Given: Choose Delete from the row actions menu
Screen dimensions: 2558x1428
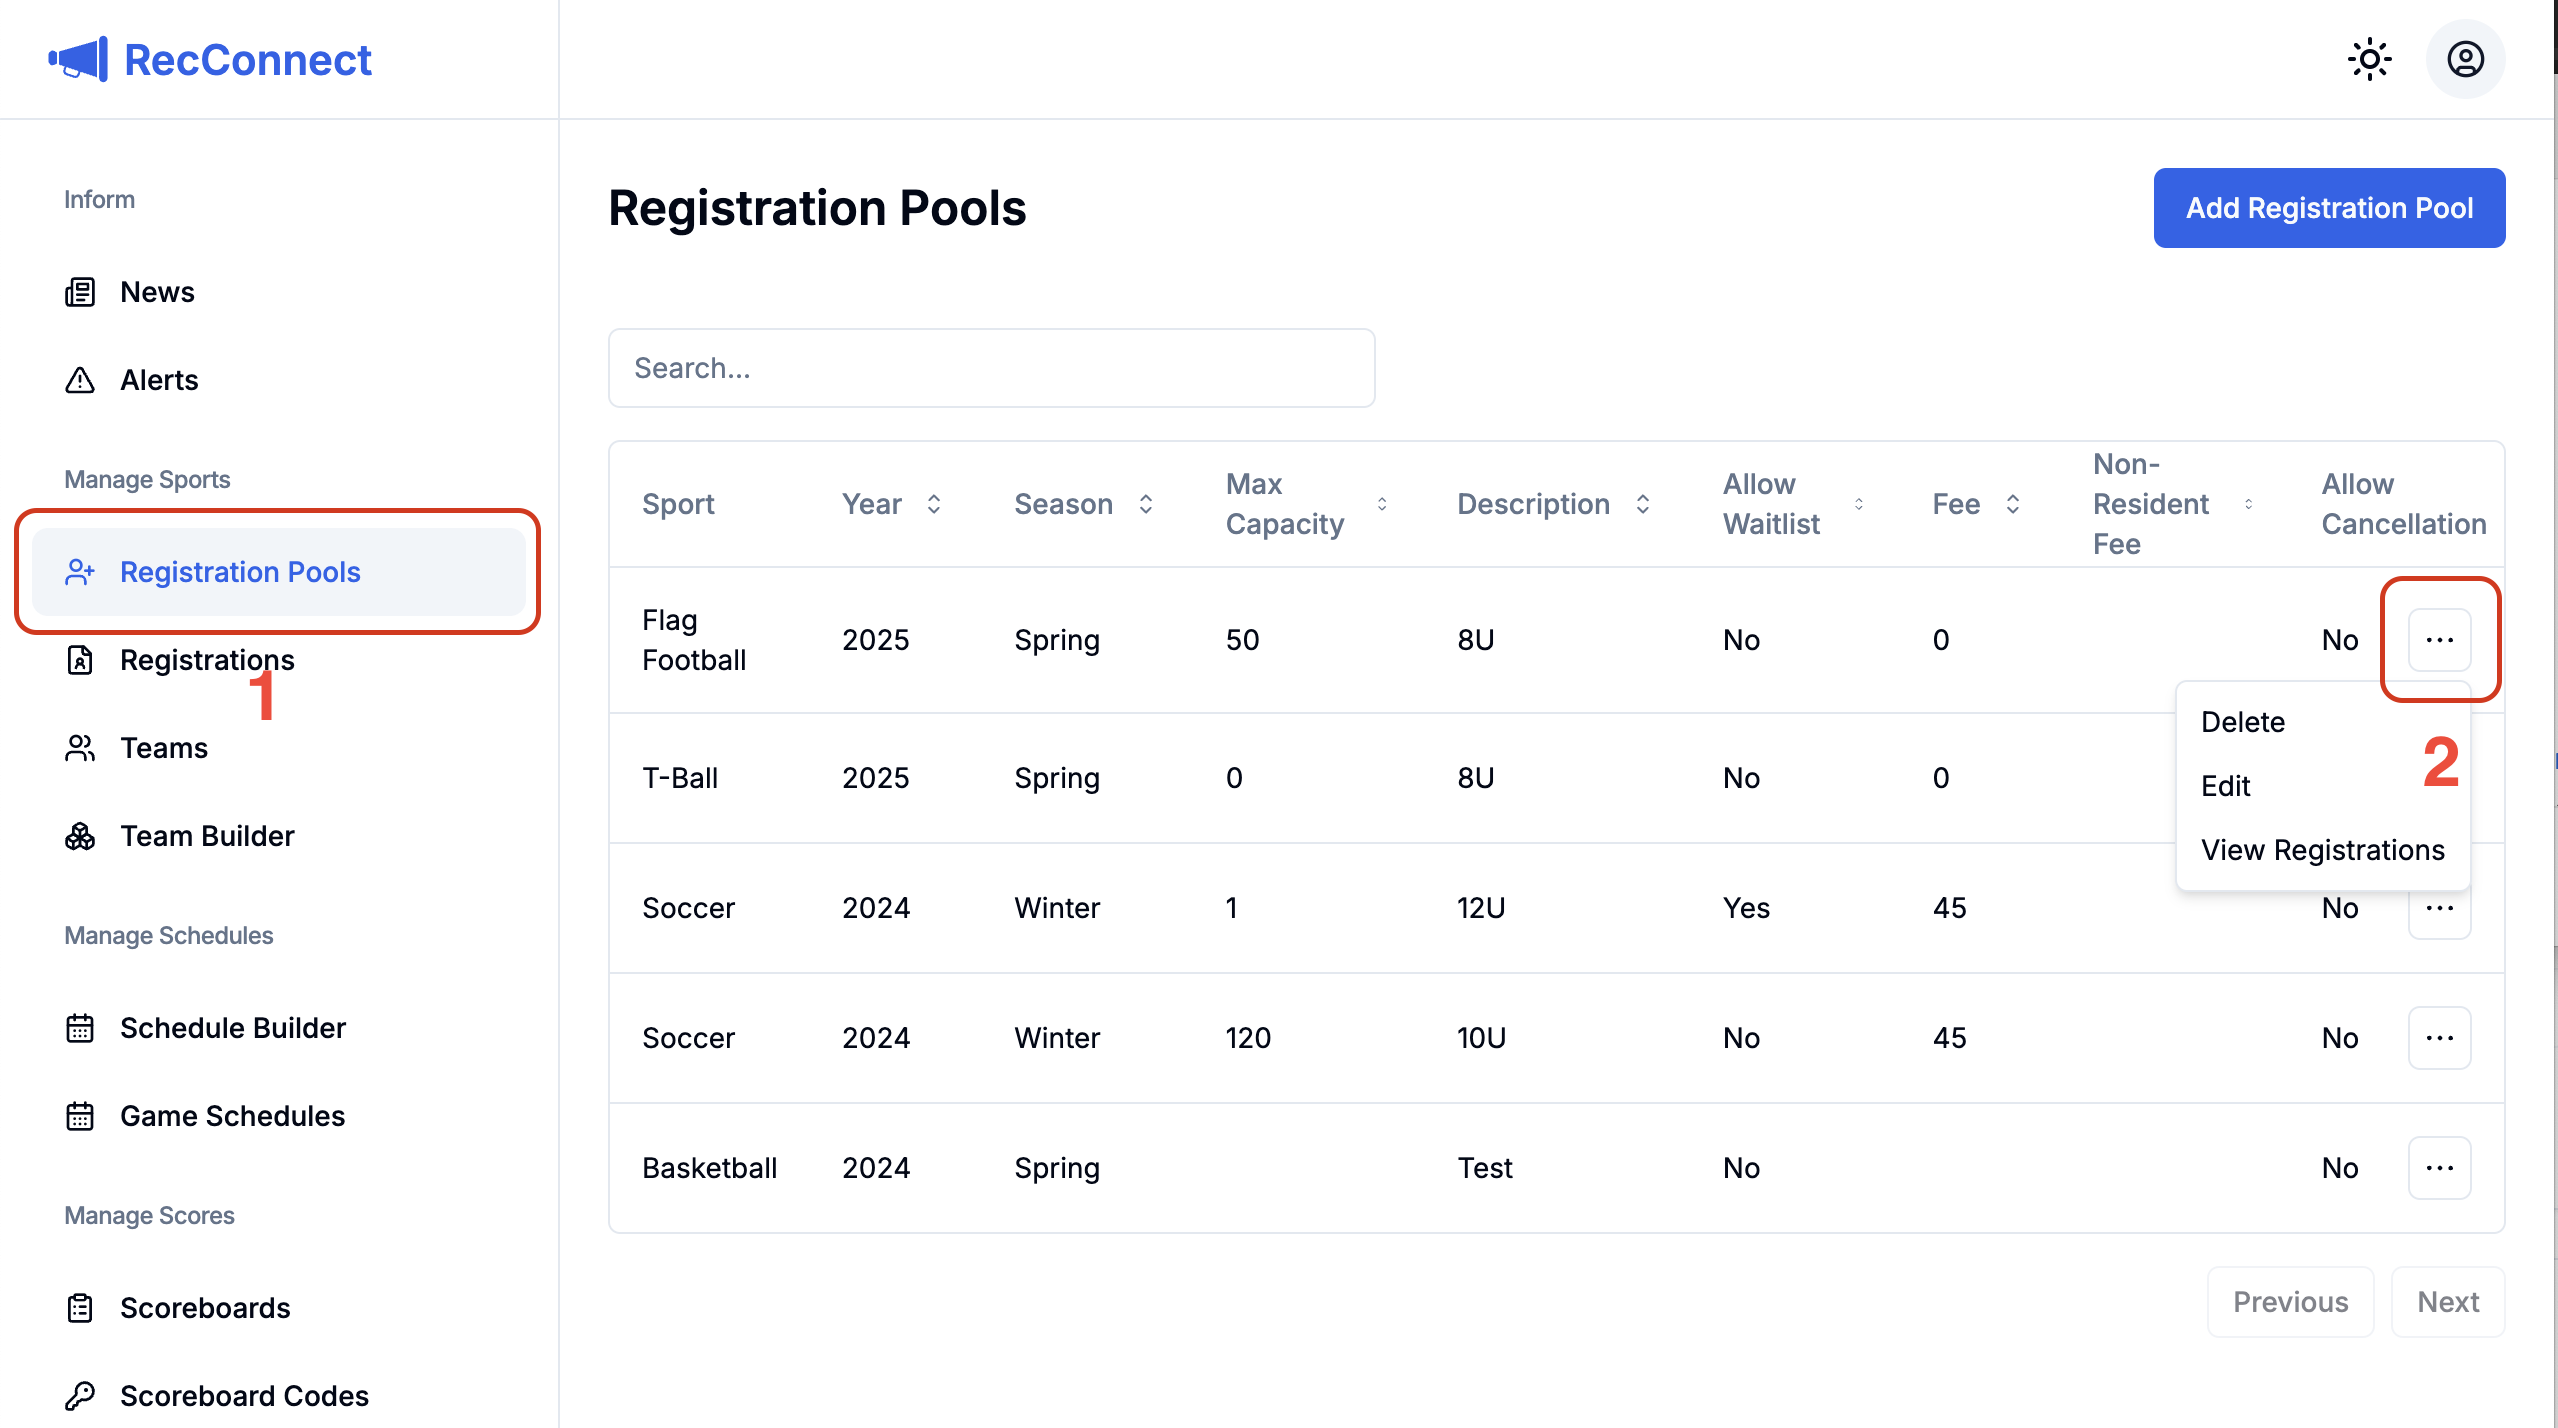Looking at the screenshot, I should point(2243,722).
